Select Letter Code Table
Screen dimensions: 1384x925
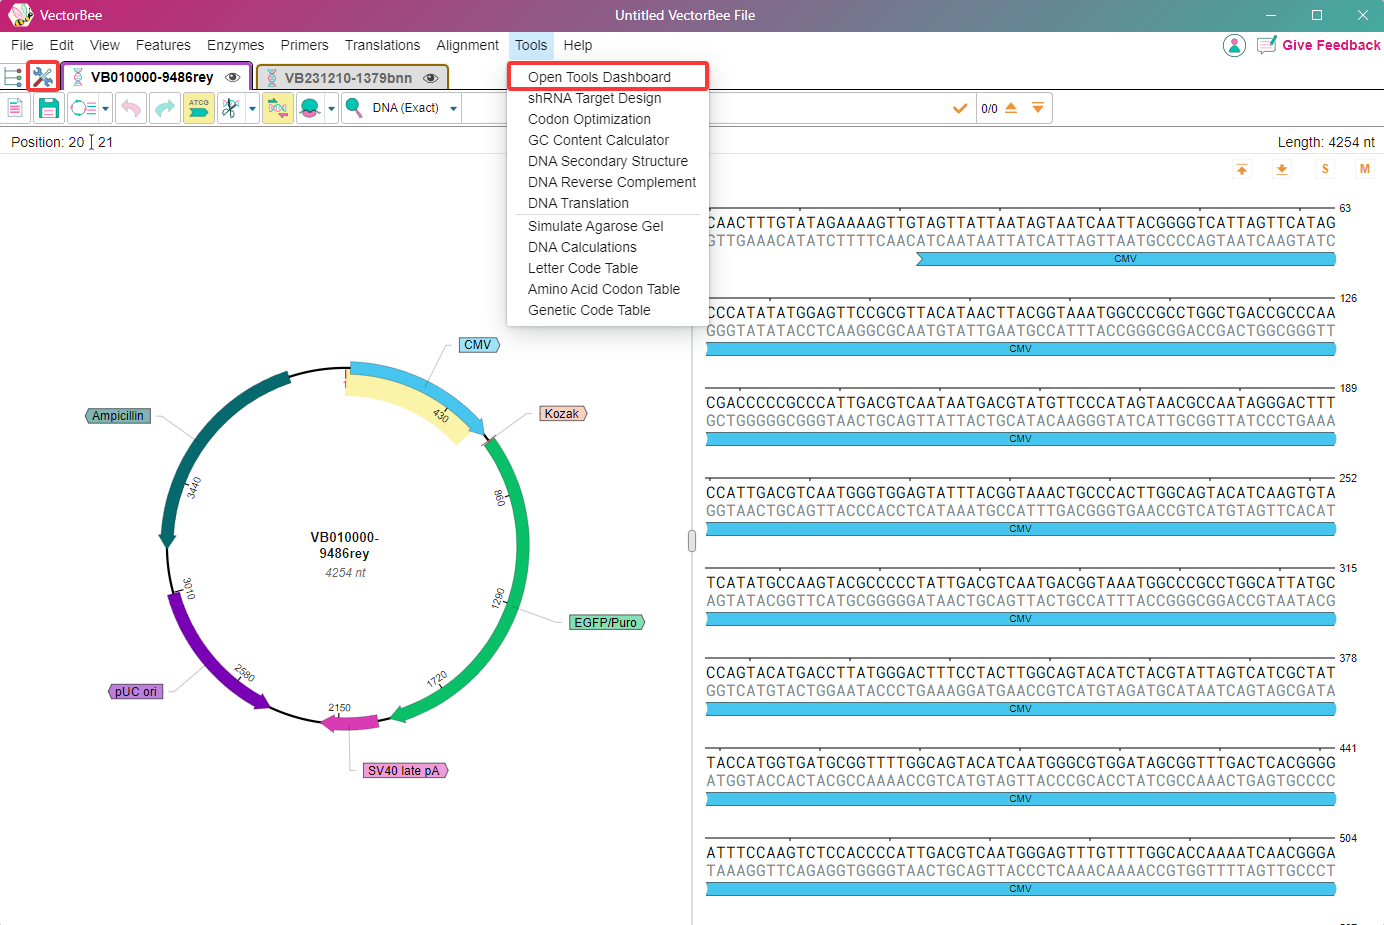coord(608,268)
